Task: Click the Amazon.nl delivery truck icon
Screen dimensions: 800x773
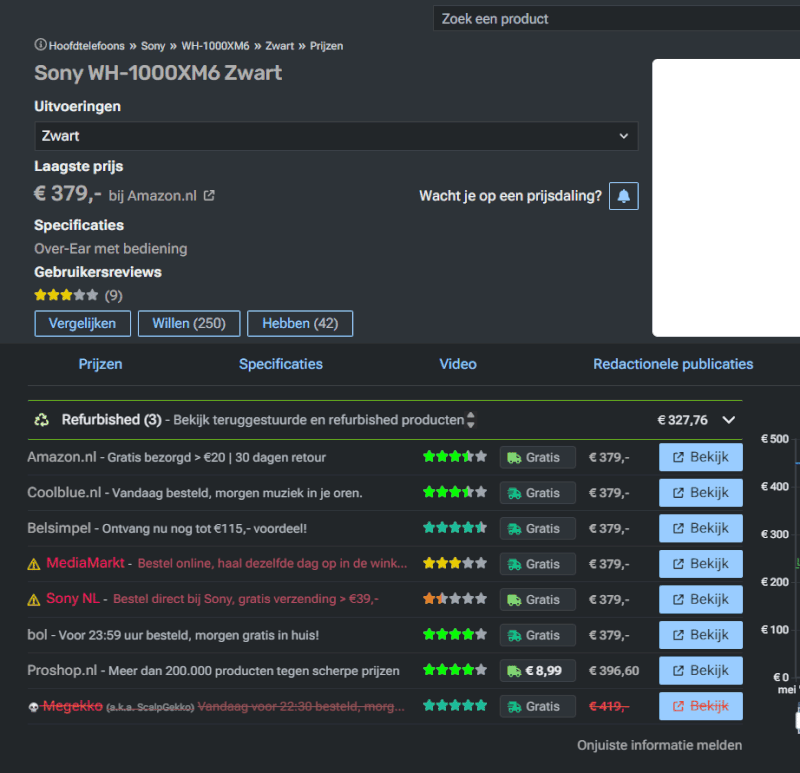Action: tap(514, 458)
